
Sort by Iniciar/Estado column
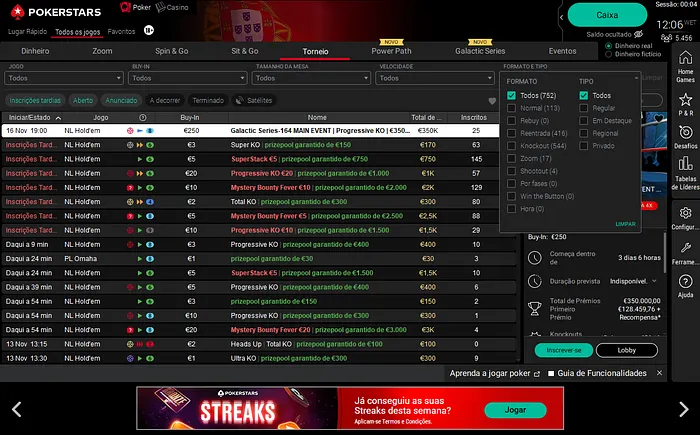click(x=33, y=117)
